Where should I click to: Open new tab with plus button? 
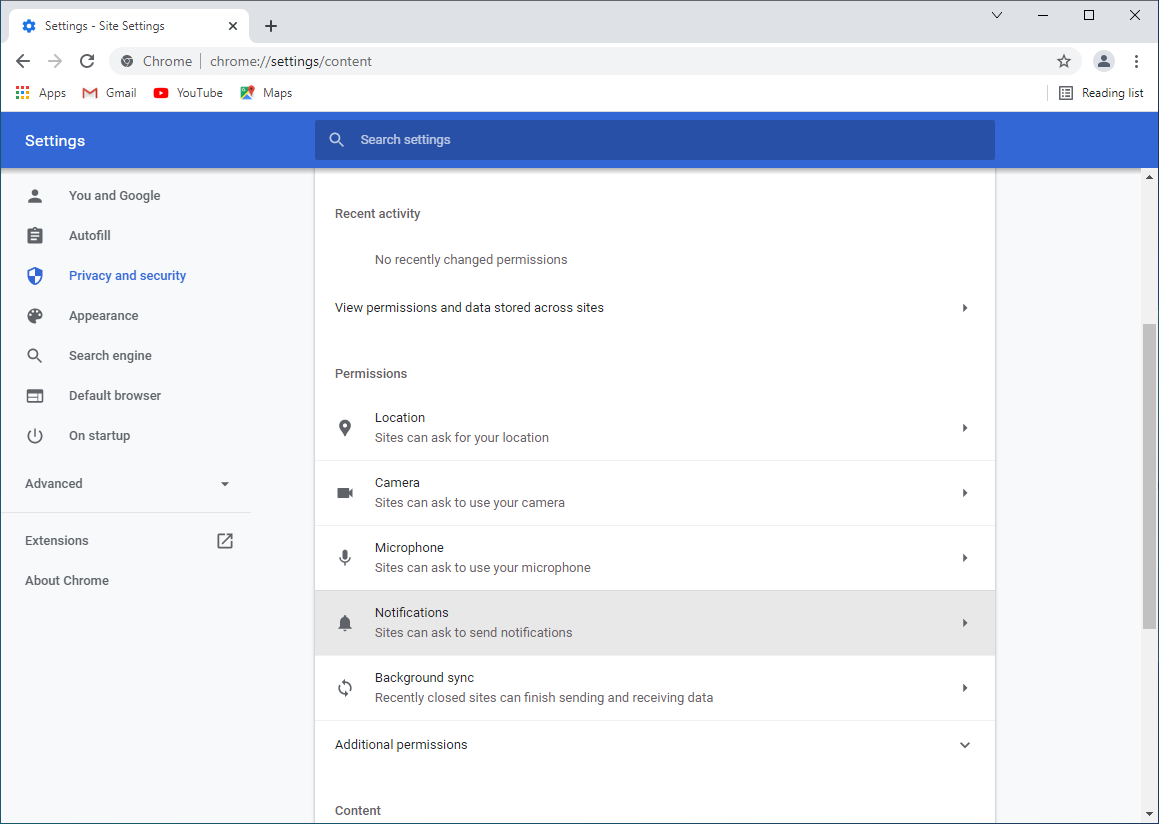271,26
